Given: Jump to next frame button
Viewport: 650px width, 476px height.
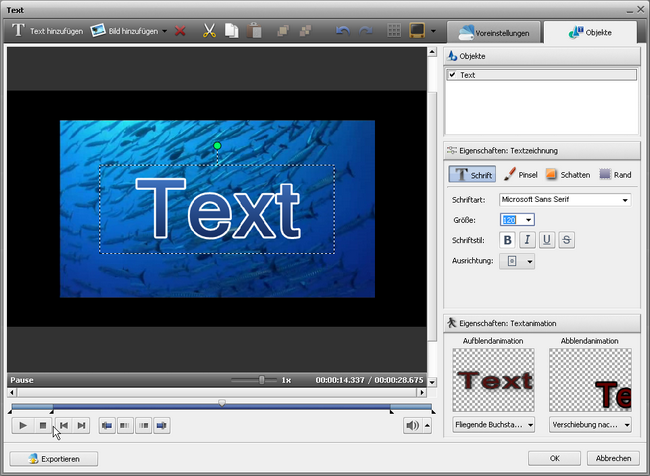Looking at the screenshot, I should pyautogui.click(x=82, y=425).
